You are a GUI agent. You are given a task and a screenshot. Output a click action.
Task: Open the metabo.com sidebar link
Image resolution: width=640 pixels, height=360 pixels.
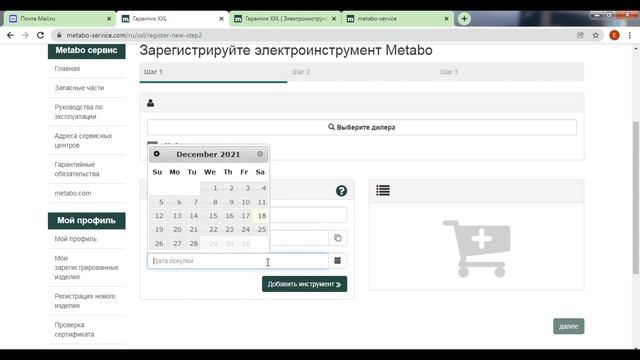[73, 193]
